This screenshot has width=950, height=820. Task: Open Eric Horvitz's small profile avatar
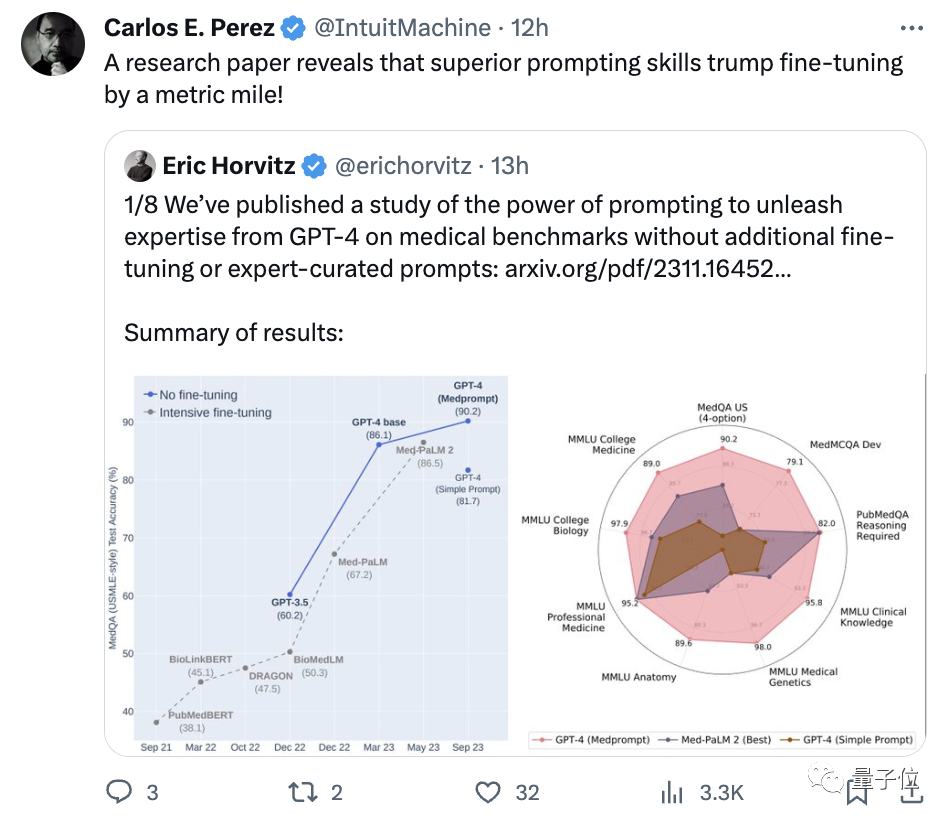pyautogui.click(x=139, y=165)
